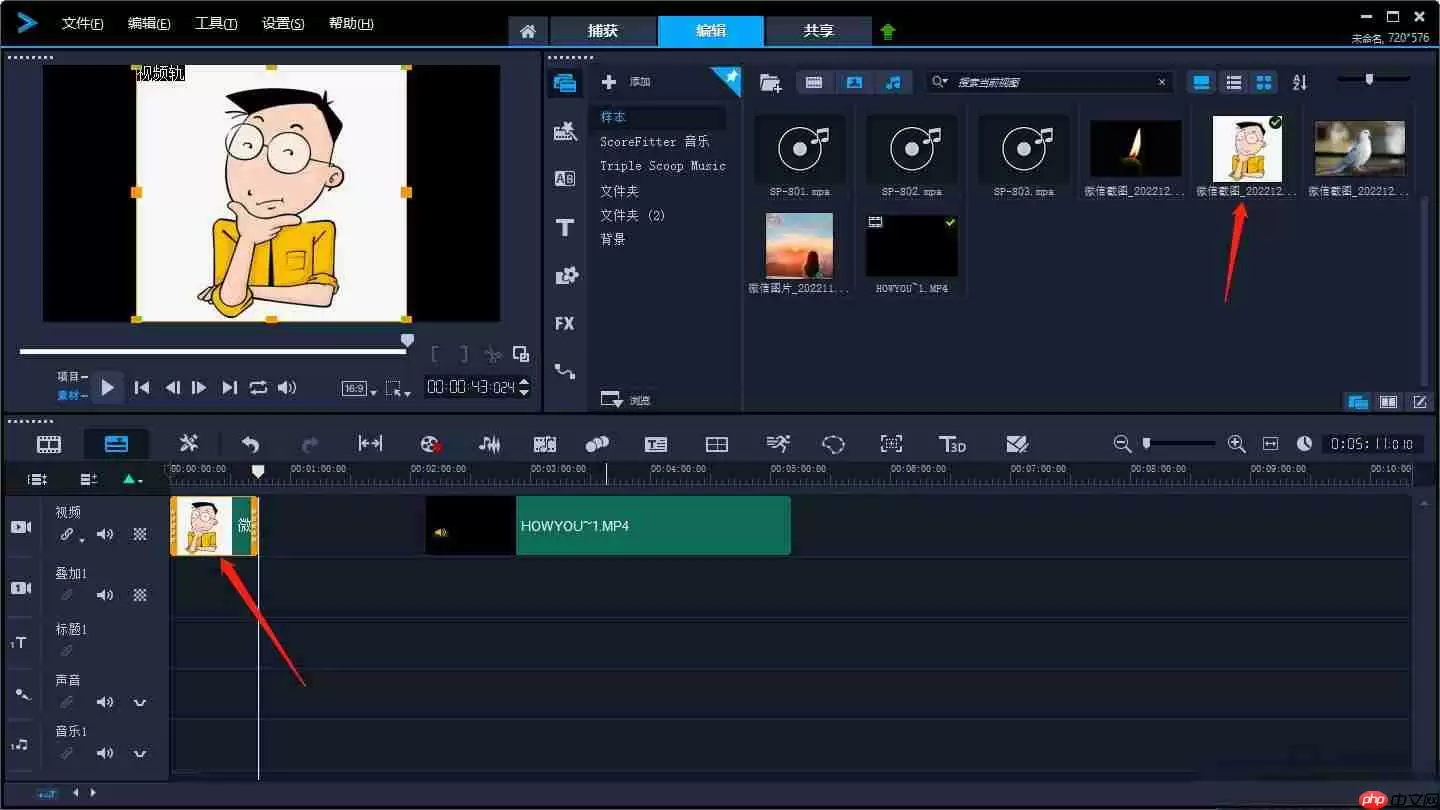Open the Title (T) library panel

tap(565, 228)
